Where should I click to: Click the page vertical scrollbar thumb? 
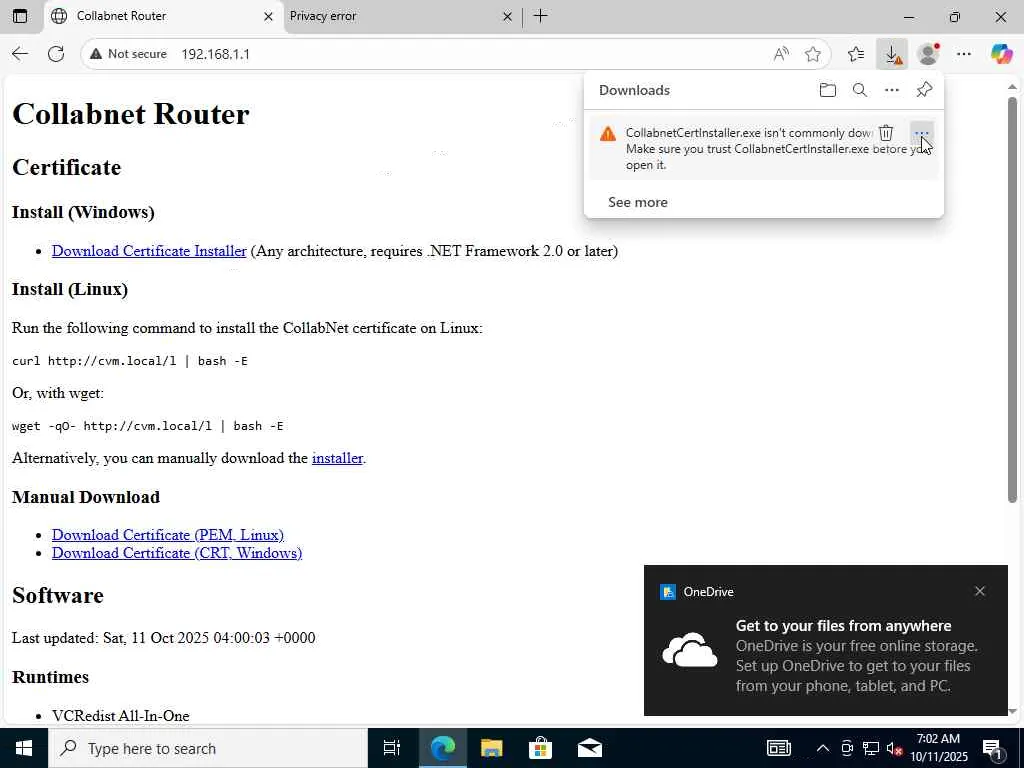(x=1012, y=300)
